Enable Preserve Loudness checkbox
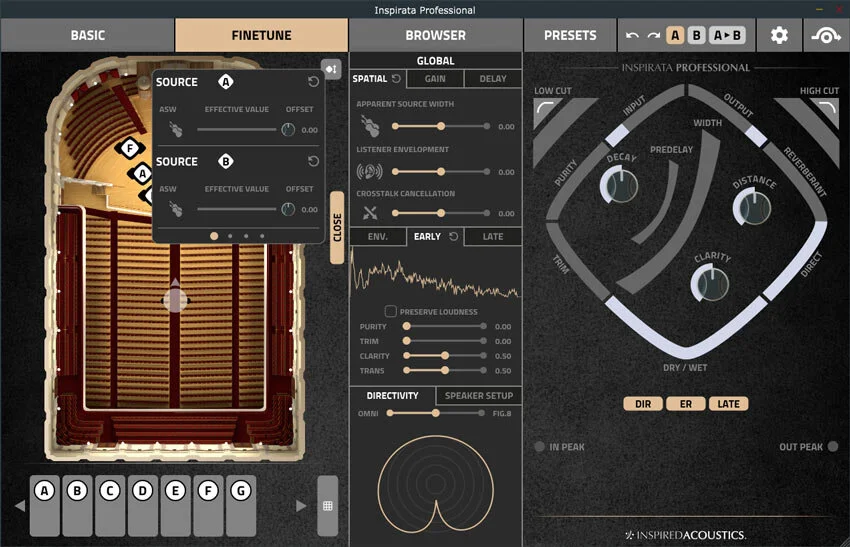The height and width of the screenshot is (547, 850). [390, 311]
